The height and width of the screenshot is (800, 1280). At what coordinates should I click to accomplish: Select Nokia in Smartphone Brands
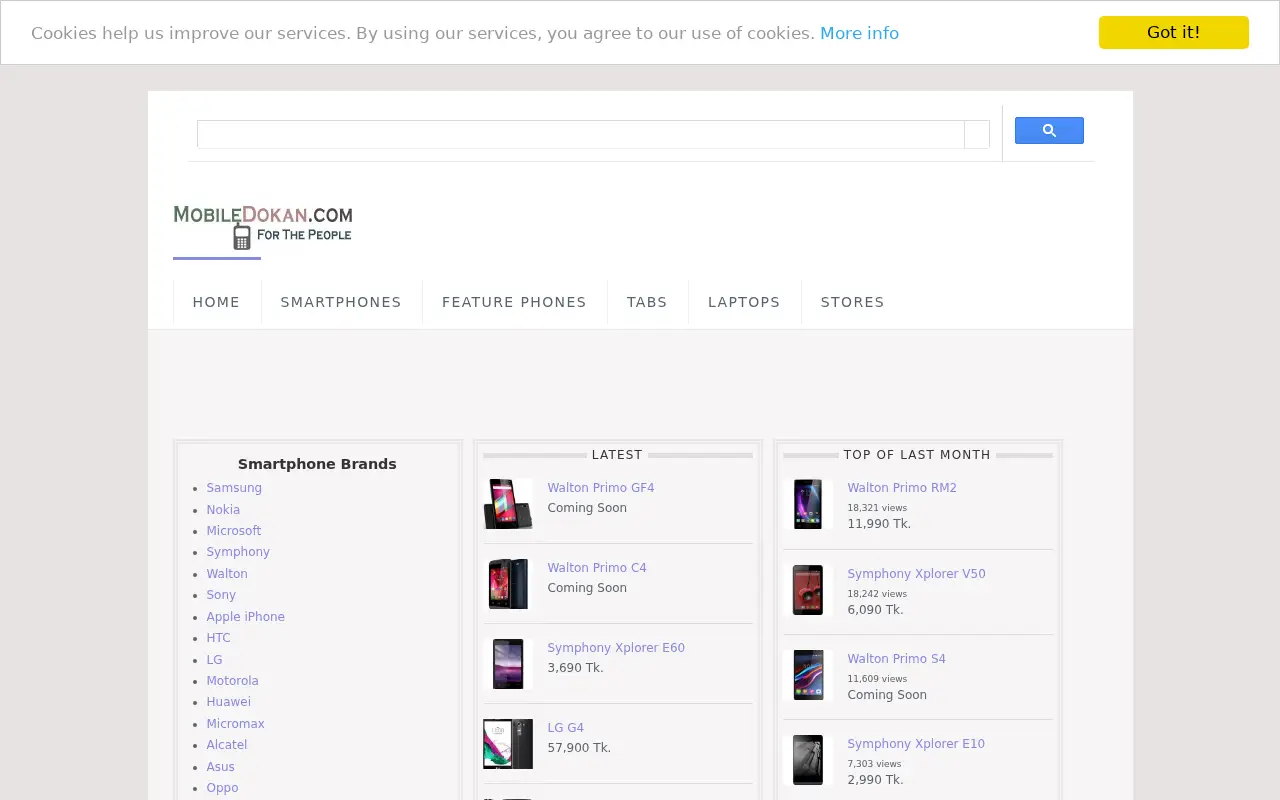click(x=223, y=510)
